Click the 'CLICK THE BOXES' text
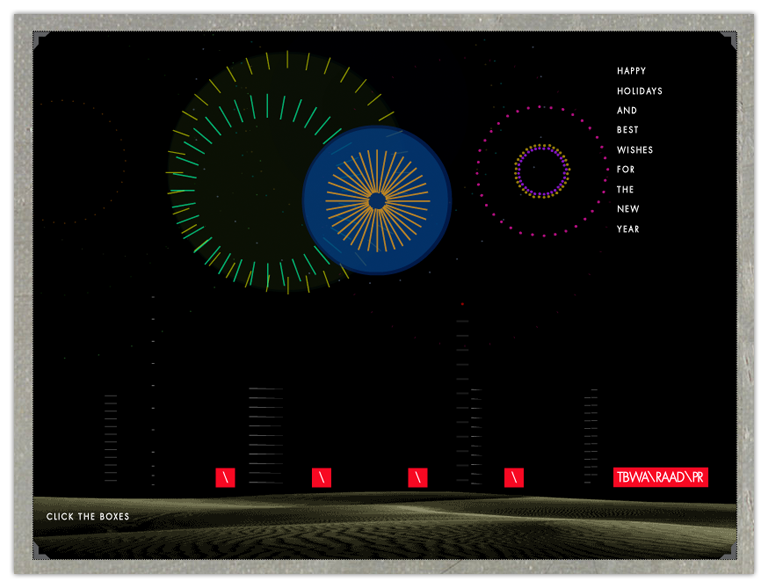Screen dimensions: 767x587 (88, 517)
